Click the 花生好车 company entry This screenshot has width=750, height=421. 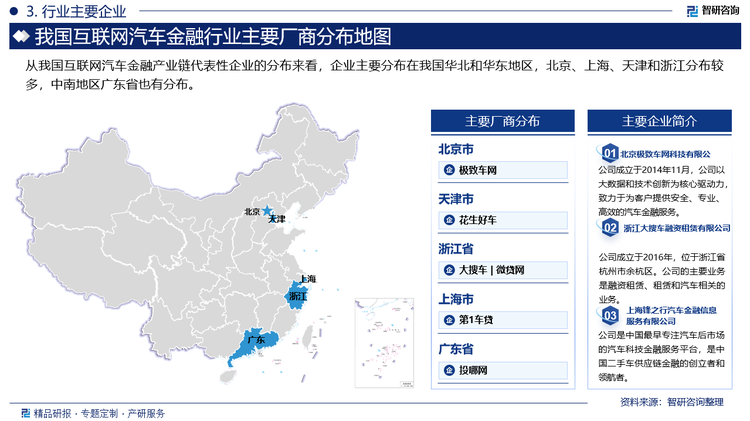pos(503,220)
